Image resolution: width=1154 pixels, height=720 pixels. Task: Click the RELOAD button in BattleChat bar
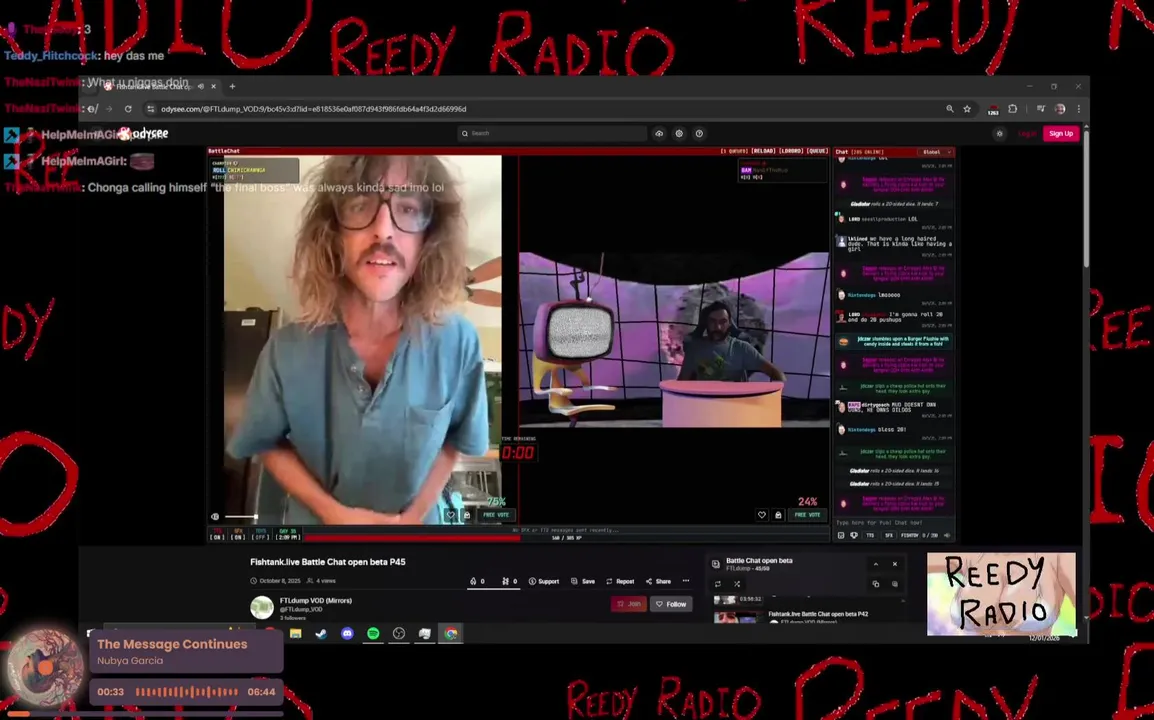pos(762,151)
